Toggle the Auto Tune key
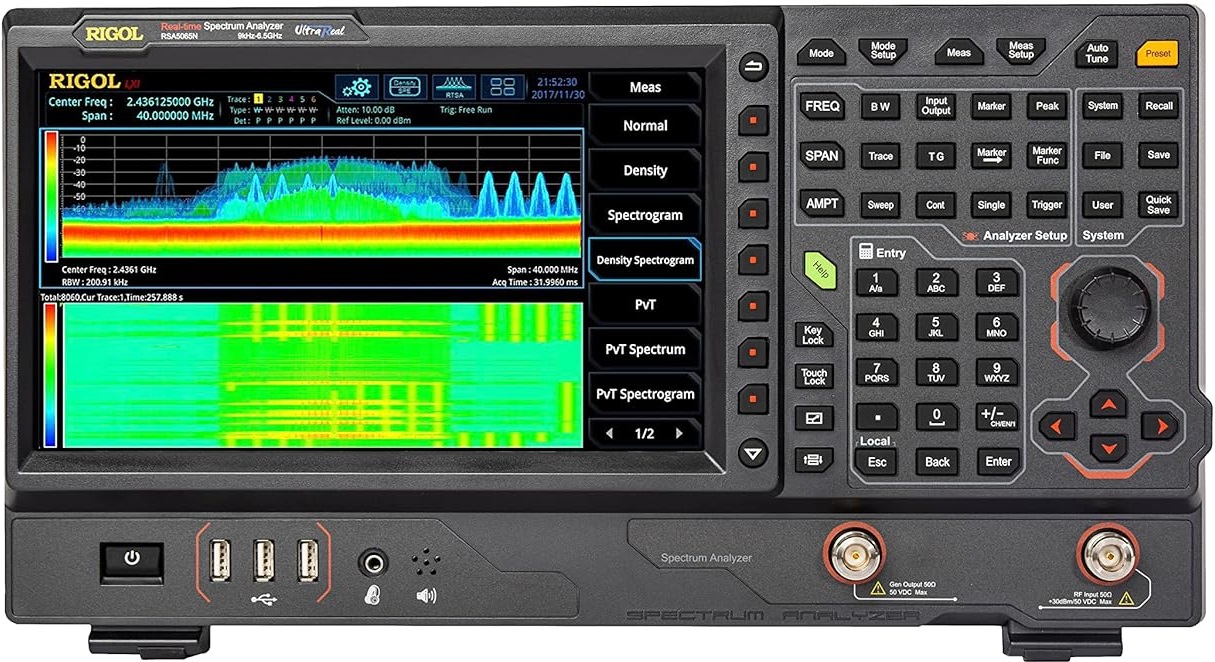The image size is (1215, 662). click(1098, 53)
